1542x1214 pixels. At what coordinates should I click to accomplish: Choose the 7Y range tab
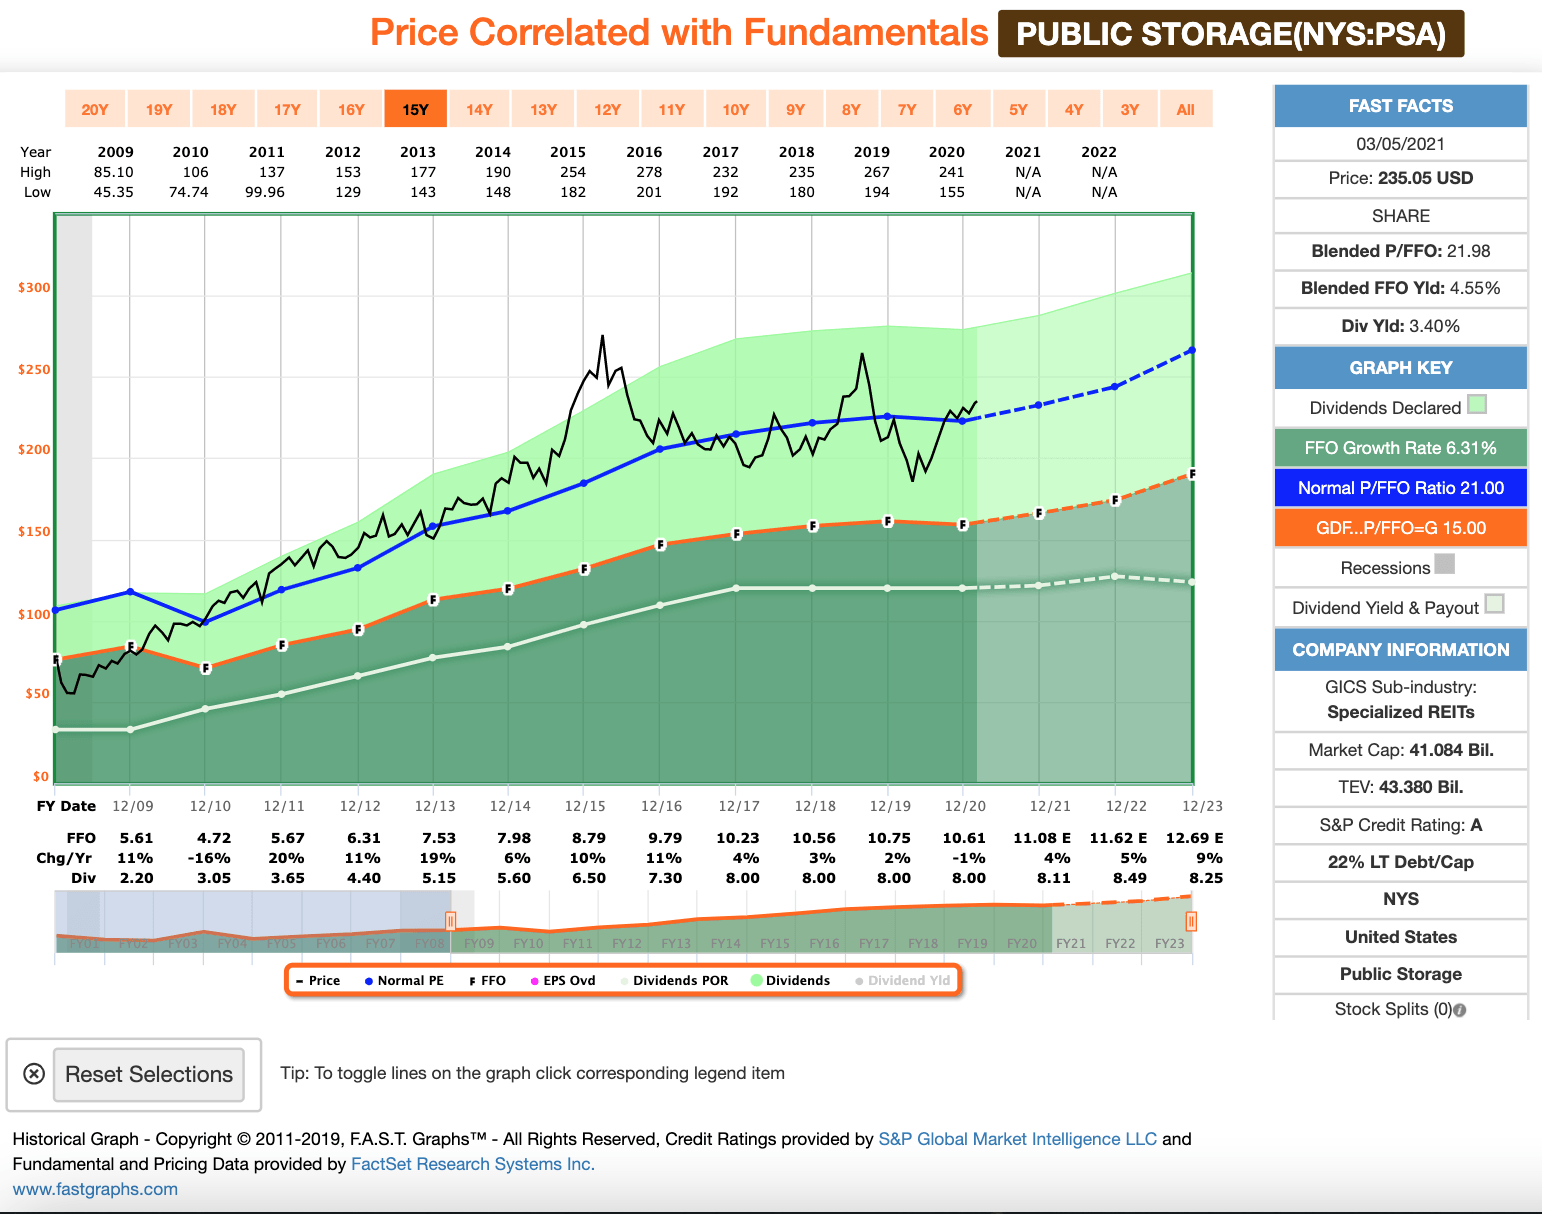click(907, 109)
